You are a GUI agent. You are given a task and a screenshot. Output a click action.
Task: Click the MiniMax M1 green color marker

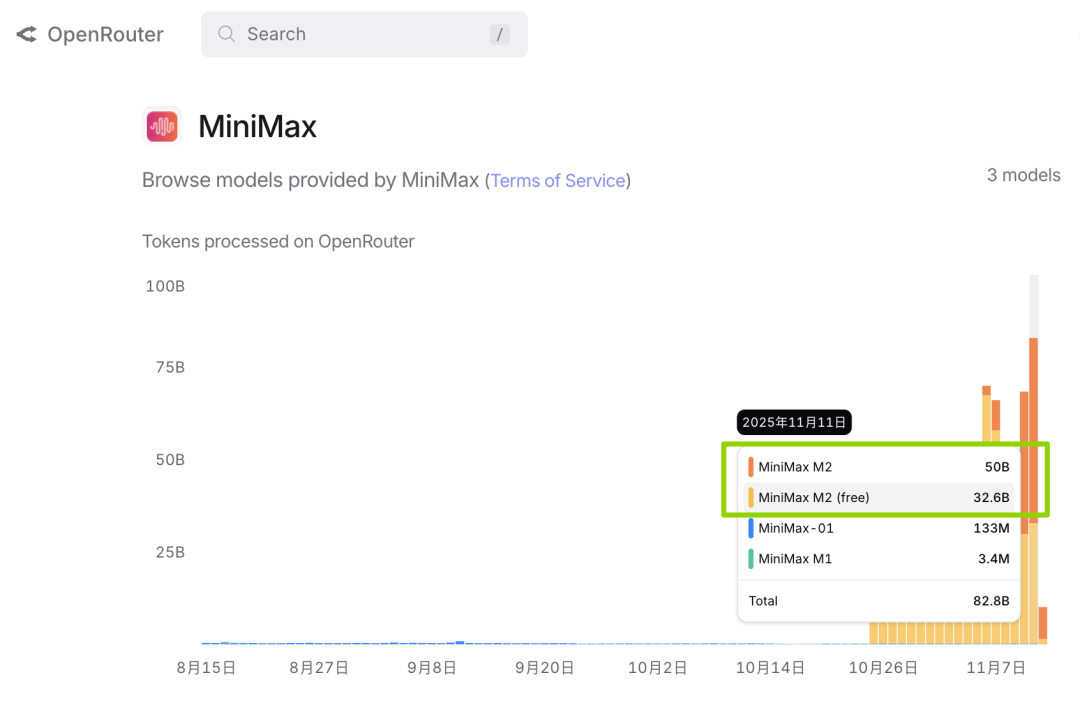click(751, 559)
